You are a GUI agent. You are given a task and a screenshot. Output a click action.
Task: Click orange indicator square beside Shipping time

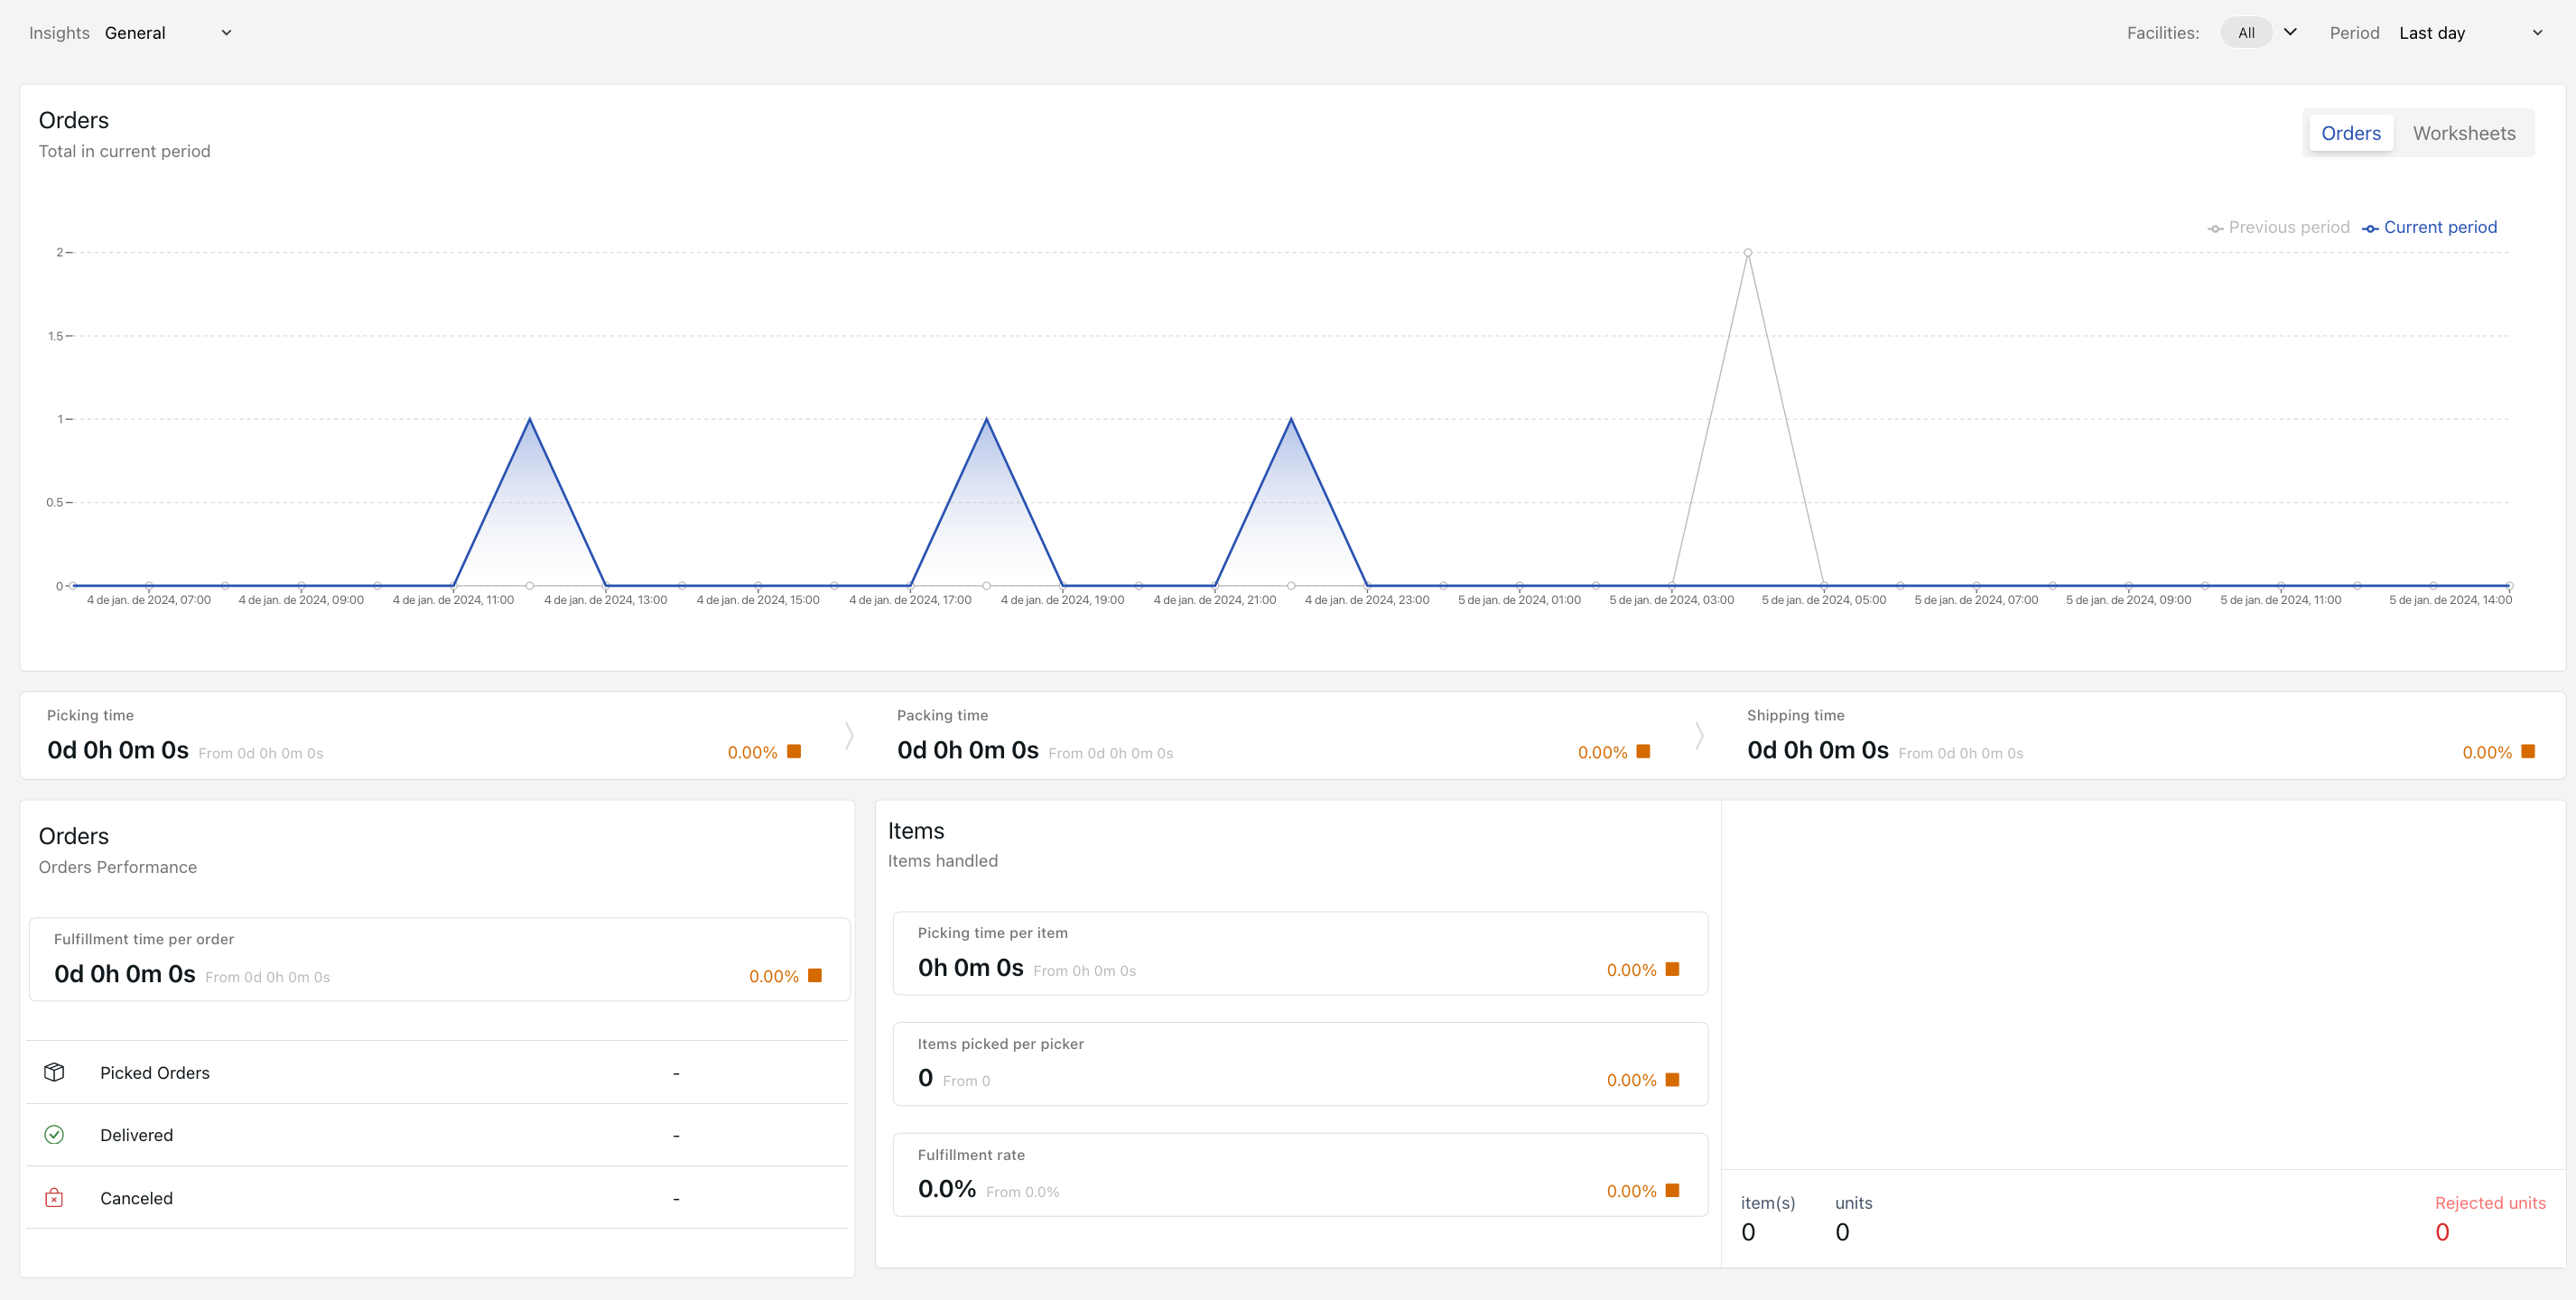coord(2528,751)
